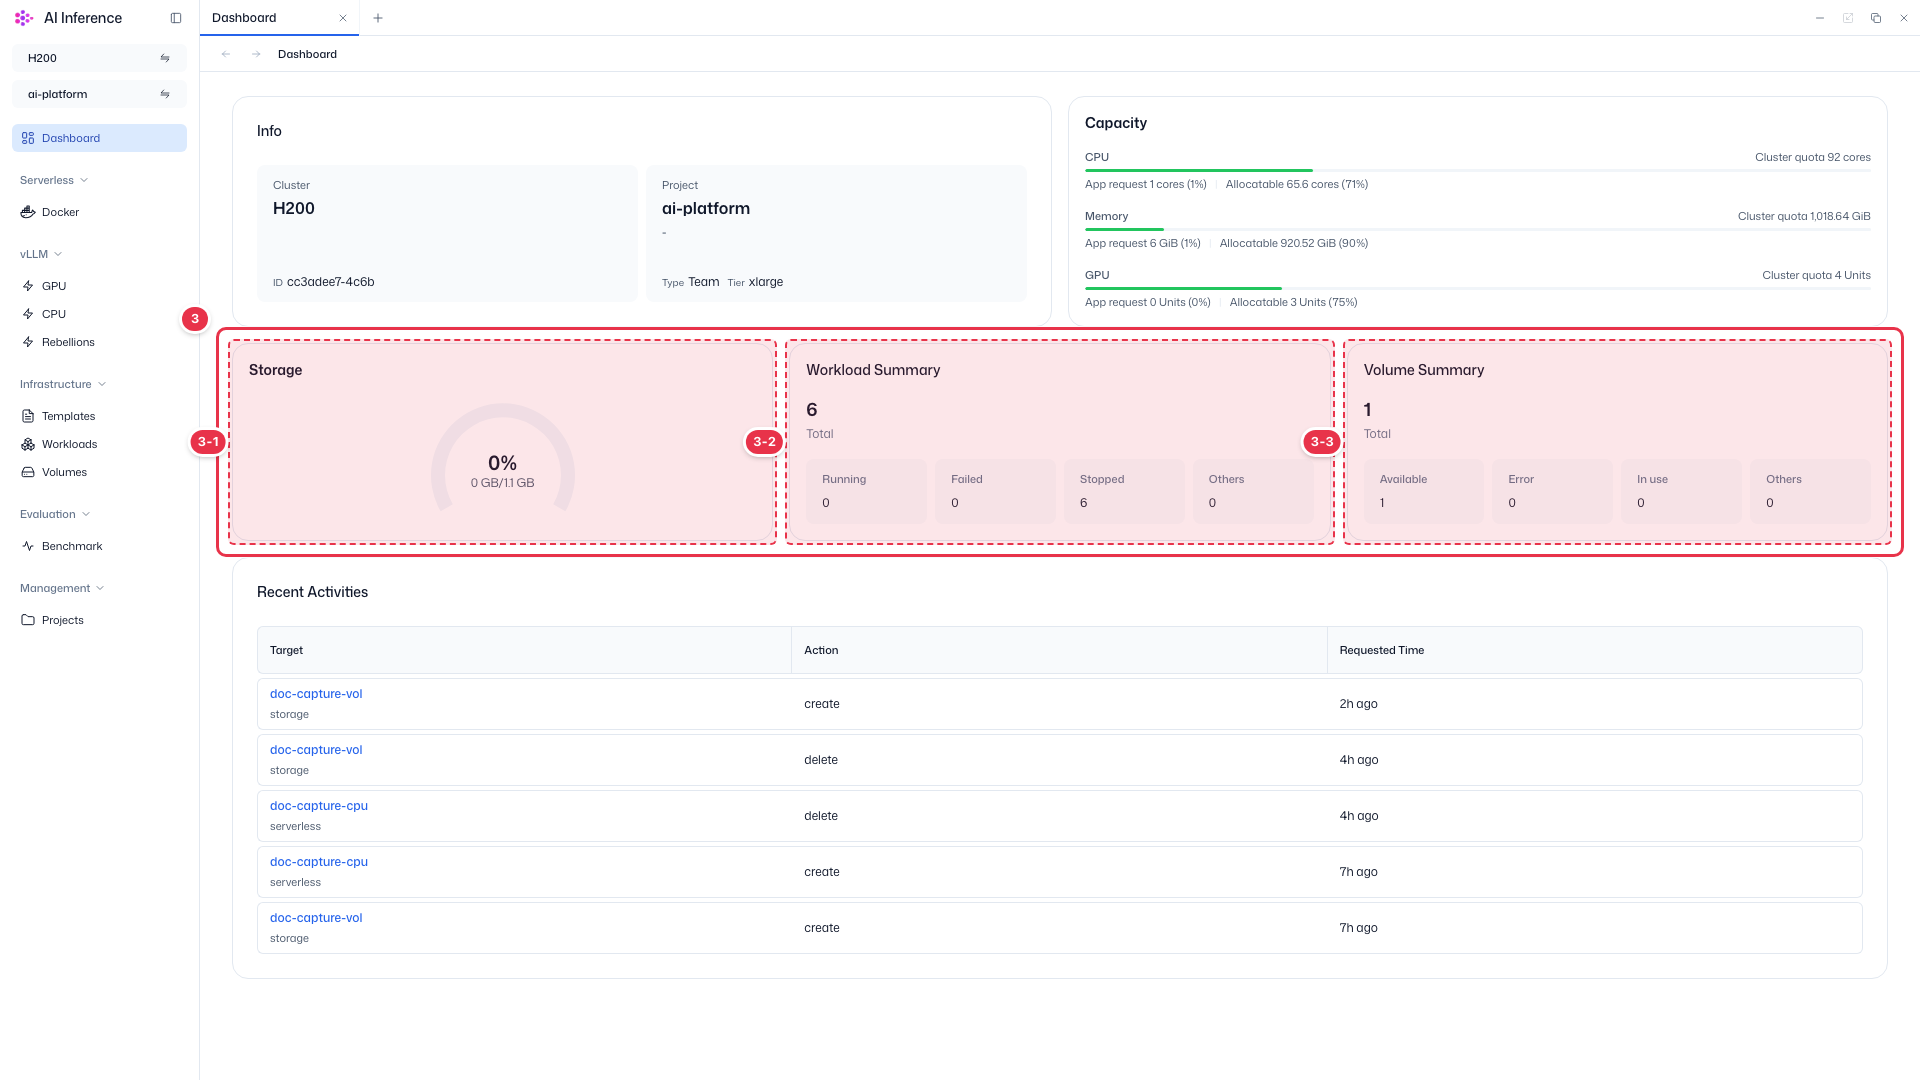
Task: Click the CPU capacity progress bar
Action: [x=1478, y=171]
